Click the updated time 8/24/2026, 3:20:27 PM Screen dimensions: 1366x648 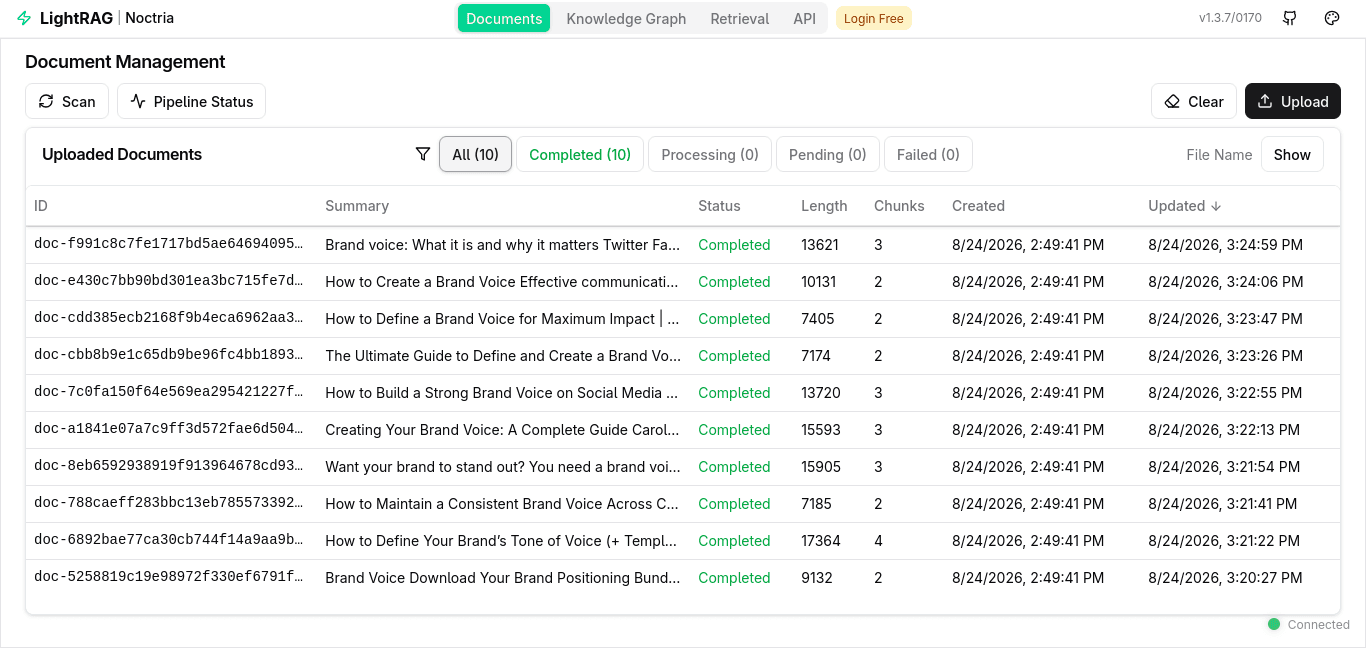tap(1225, 578)
